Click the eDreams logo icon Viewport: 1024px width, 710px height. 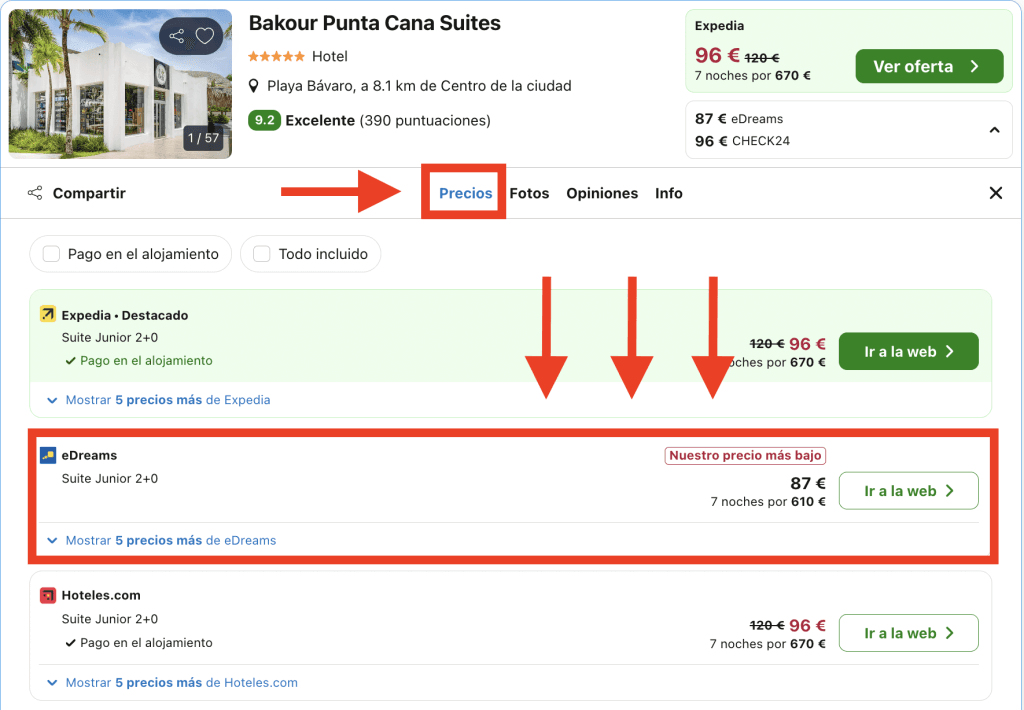[48, 456]
